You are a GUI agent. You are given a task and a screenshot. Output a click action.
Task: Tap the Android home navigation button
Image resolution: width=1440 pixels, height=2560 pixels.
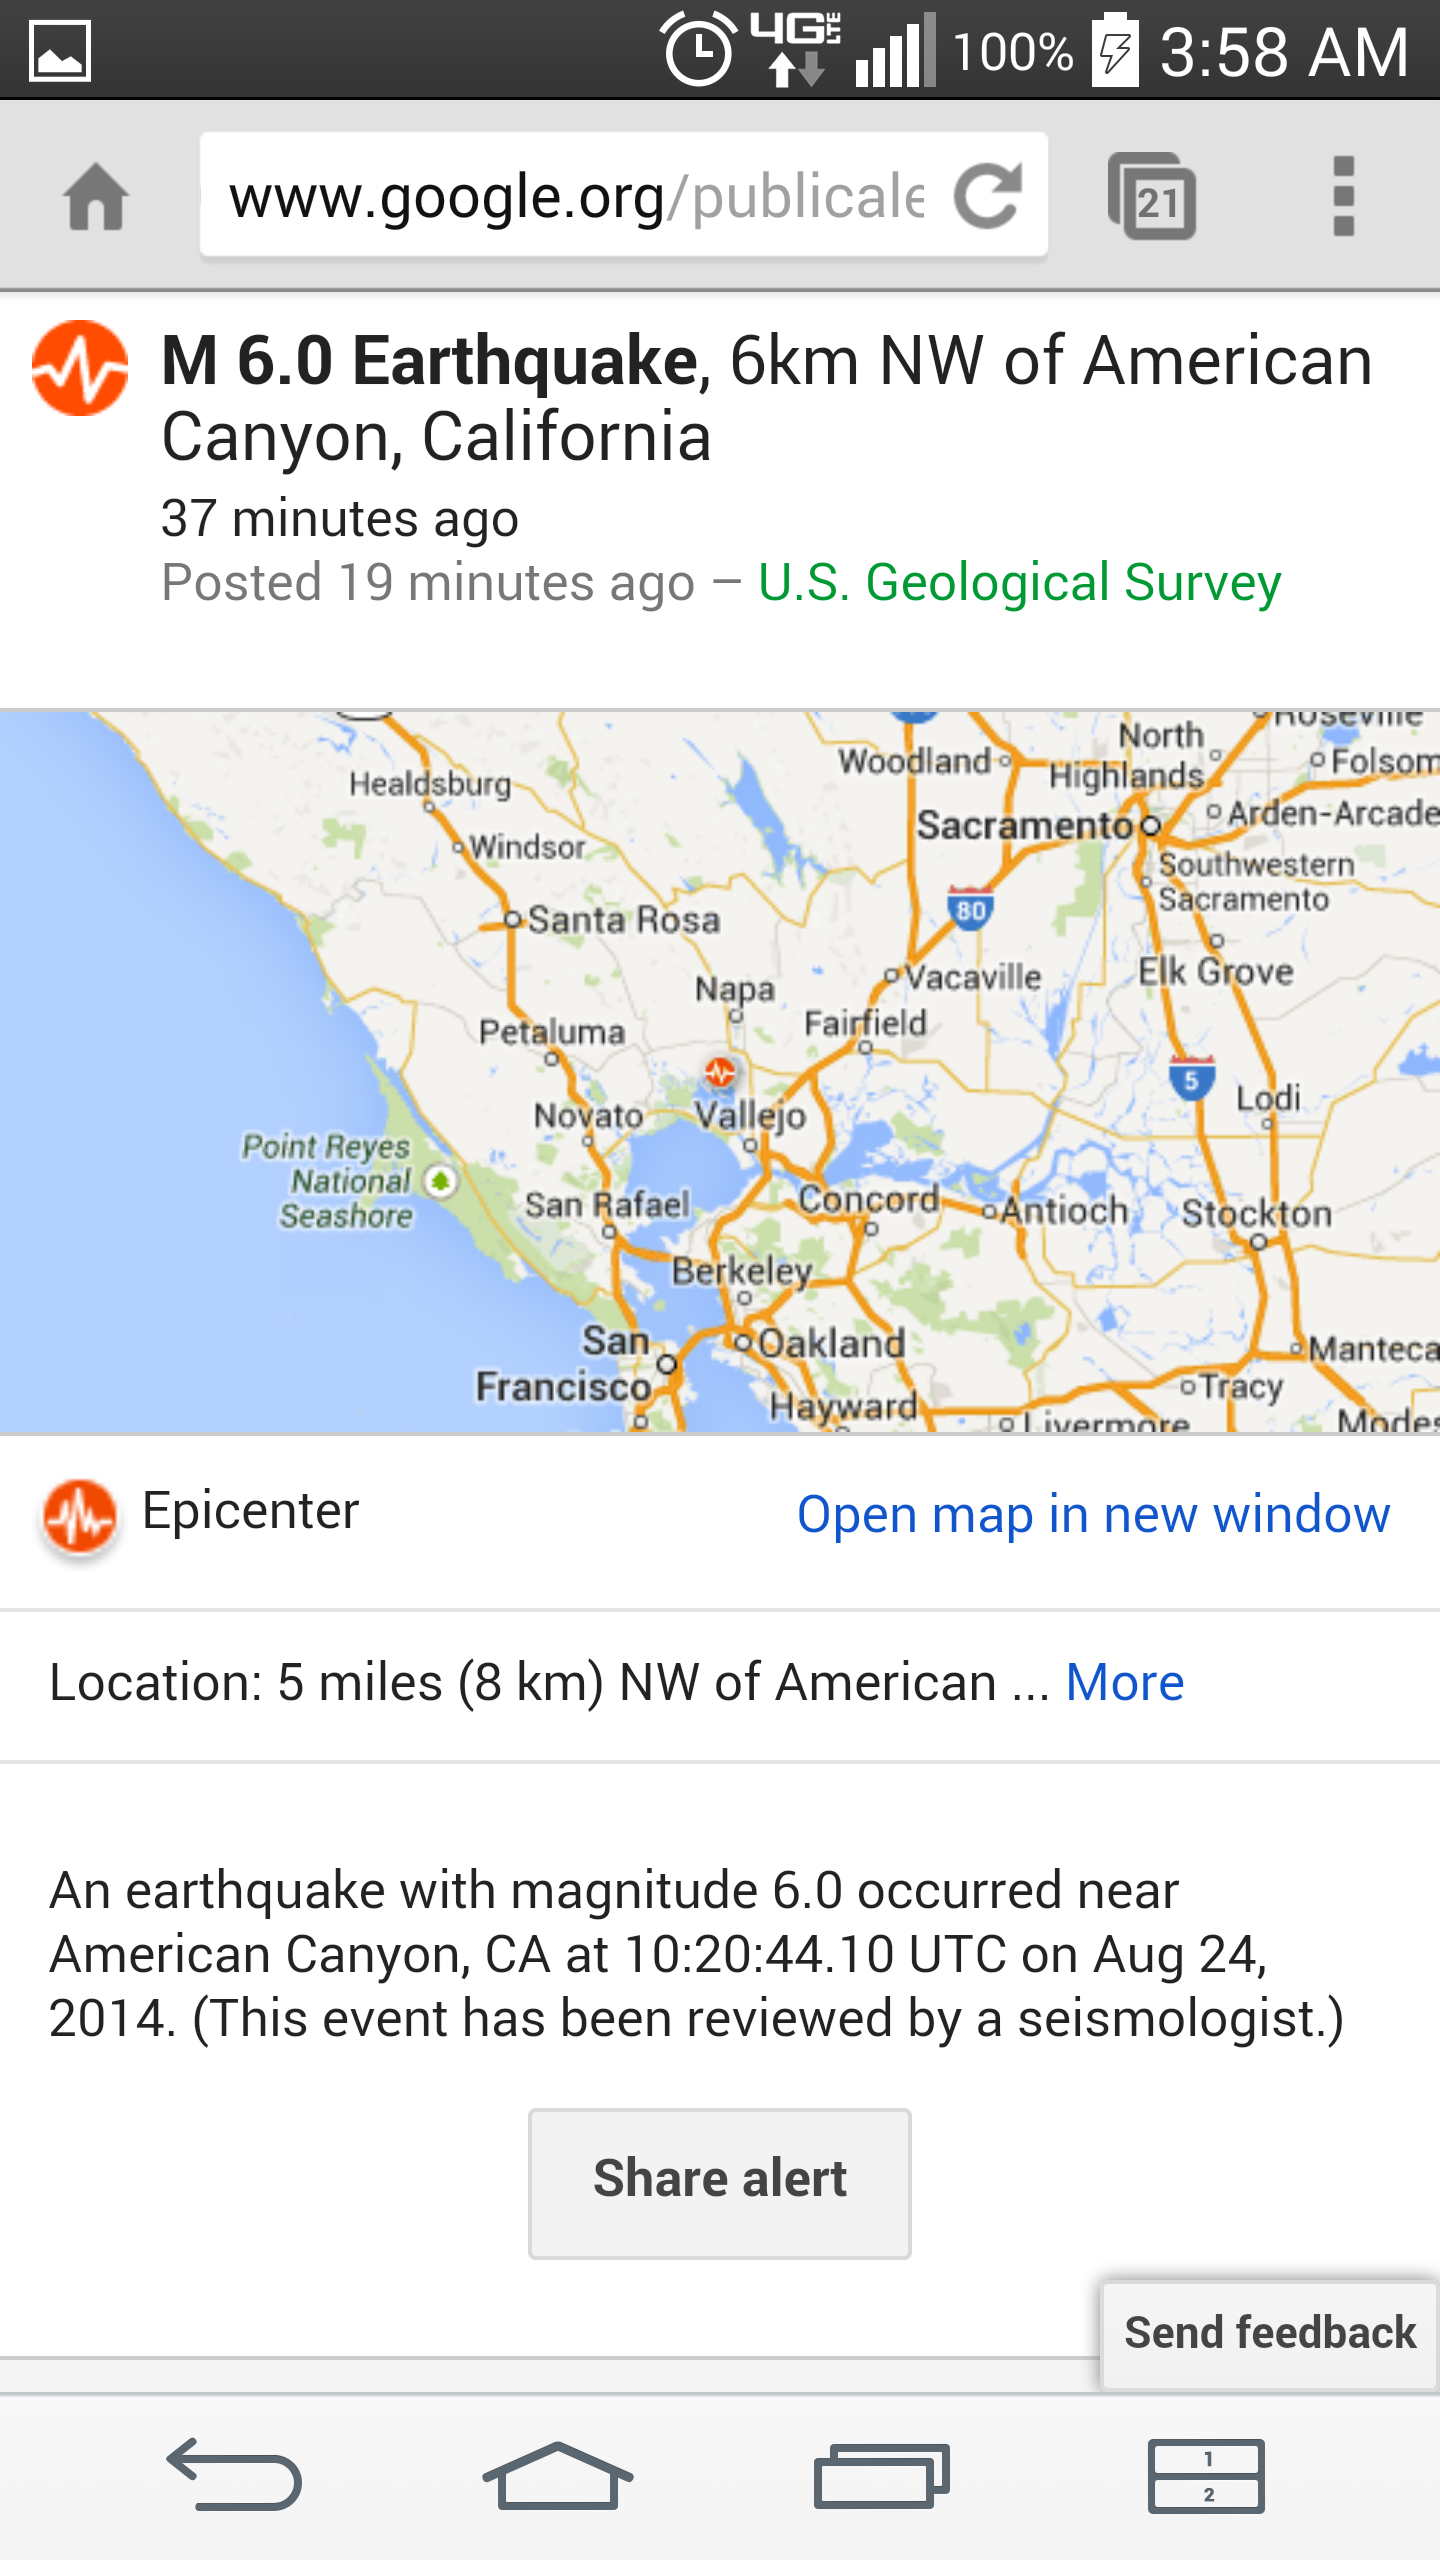tap(557, 2476)
